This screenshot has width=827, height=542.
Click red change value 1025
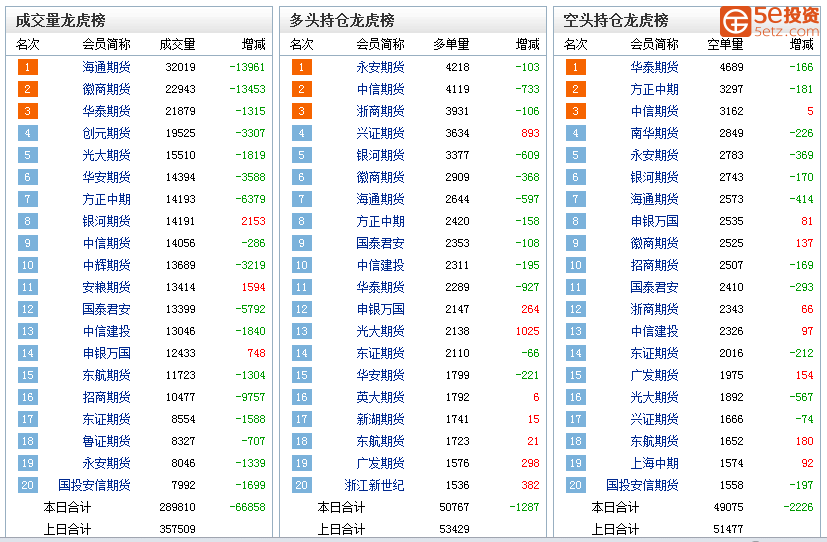coord(527,331)
